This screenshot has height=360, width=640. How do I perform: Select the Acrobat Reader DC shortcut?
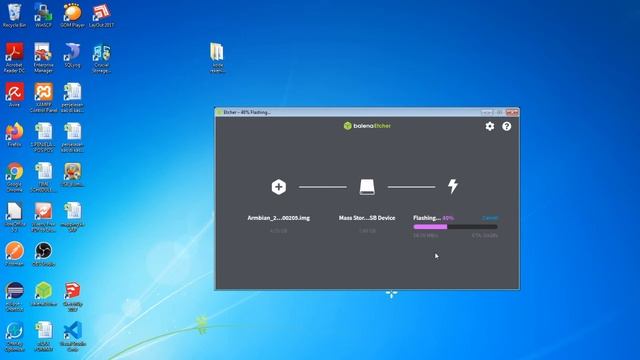(14, 58)
